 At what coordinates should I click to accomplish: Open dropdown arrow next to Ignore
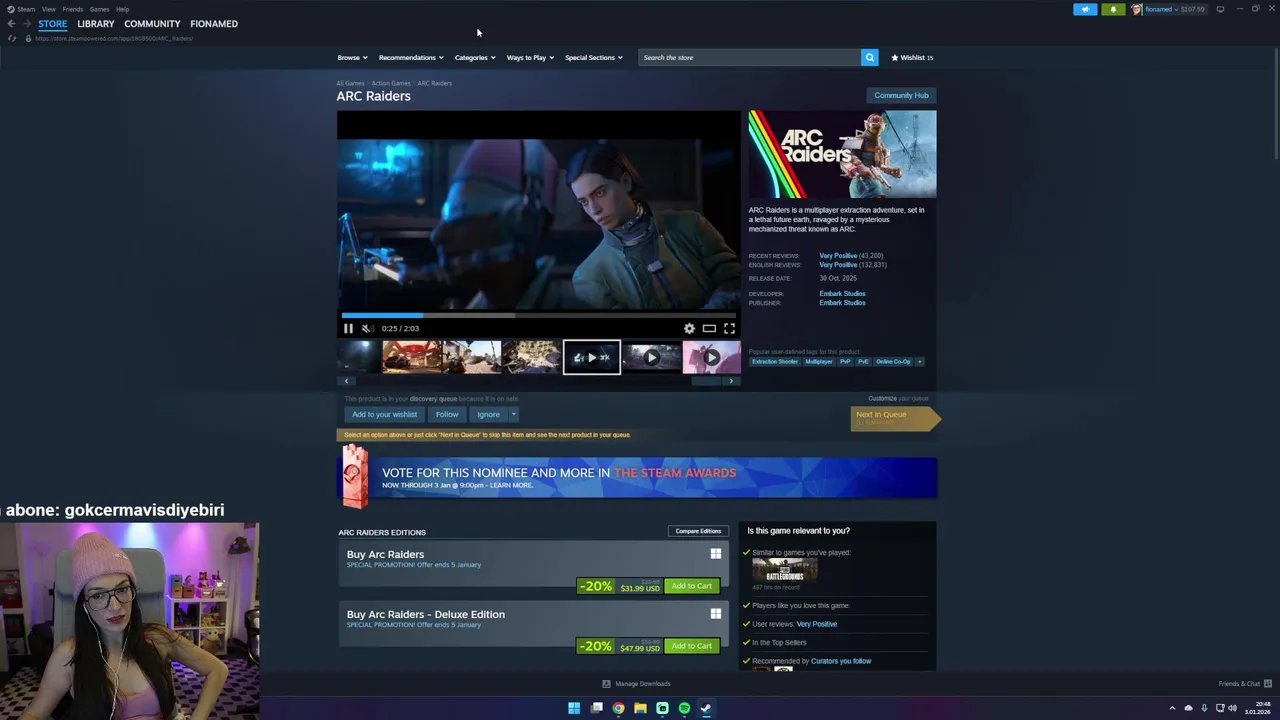pyautogui.click(x=514, y=414)
